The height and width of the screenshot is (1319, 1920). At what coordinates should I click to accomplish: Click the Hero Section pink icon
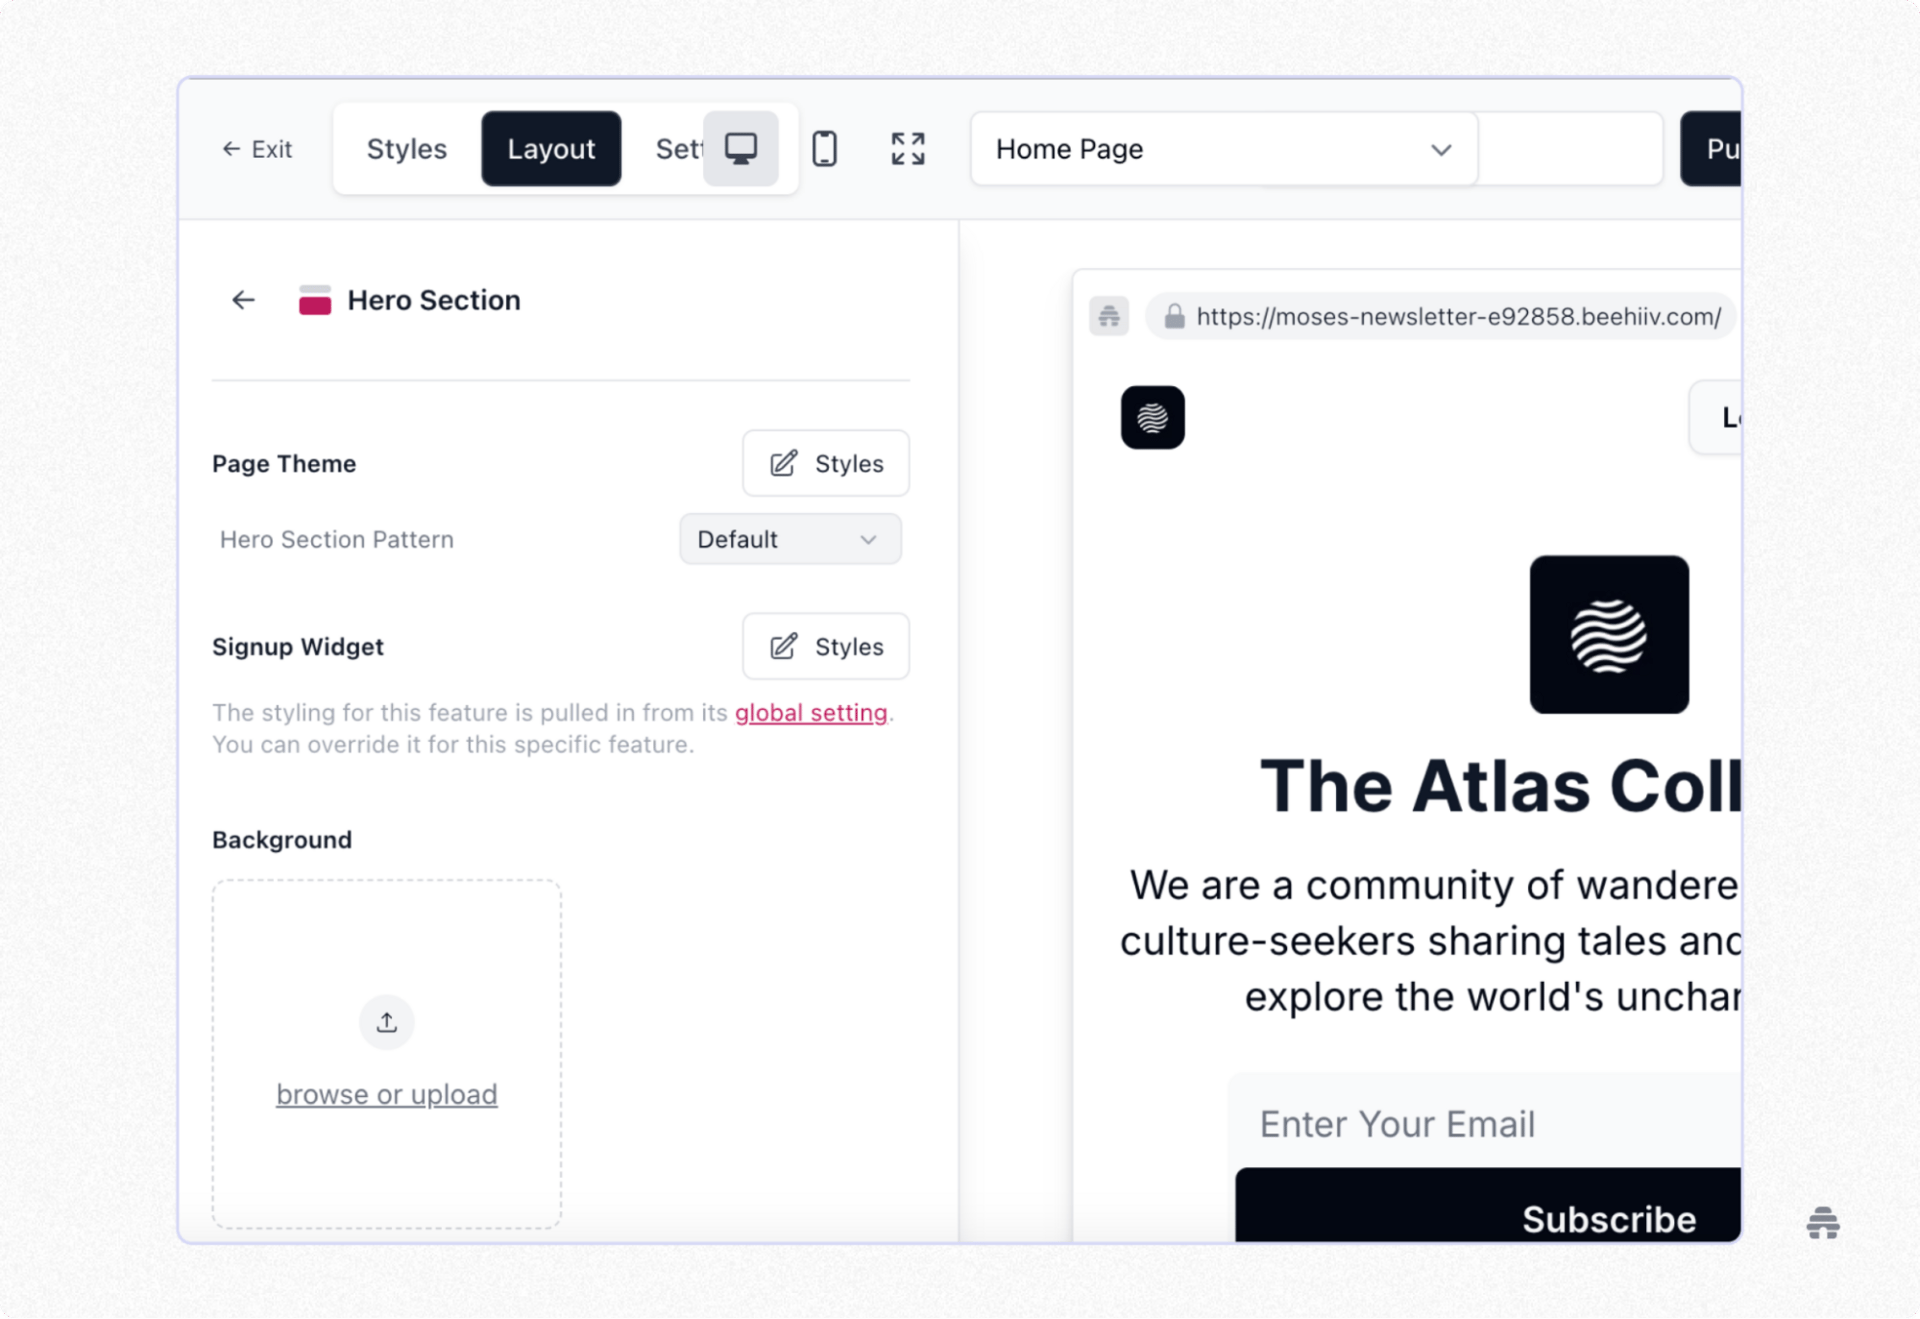point(314,300)
